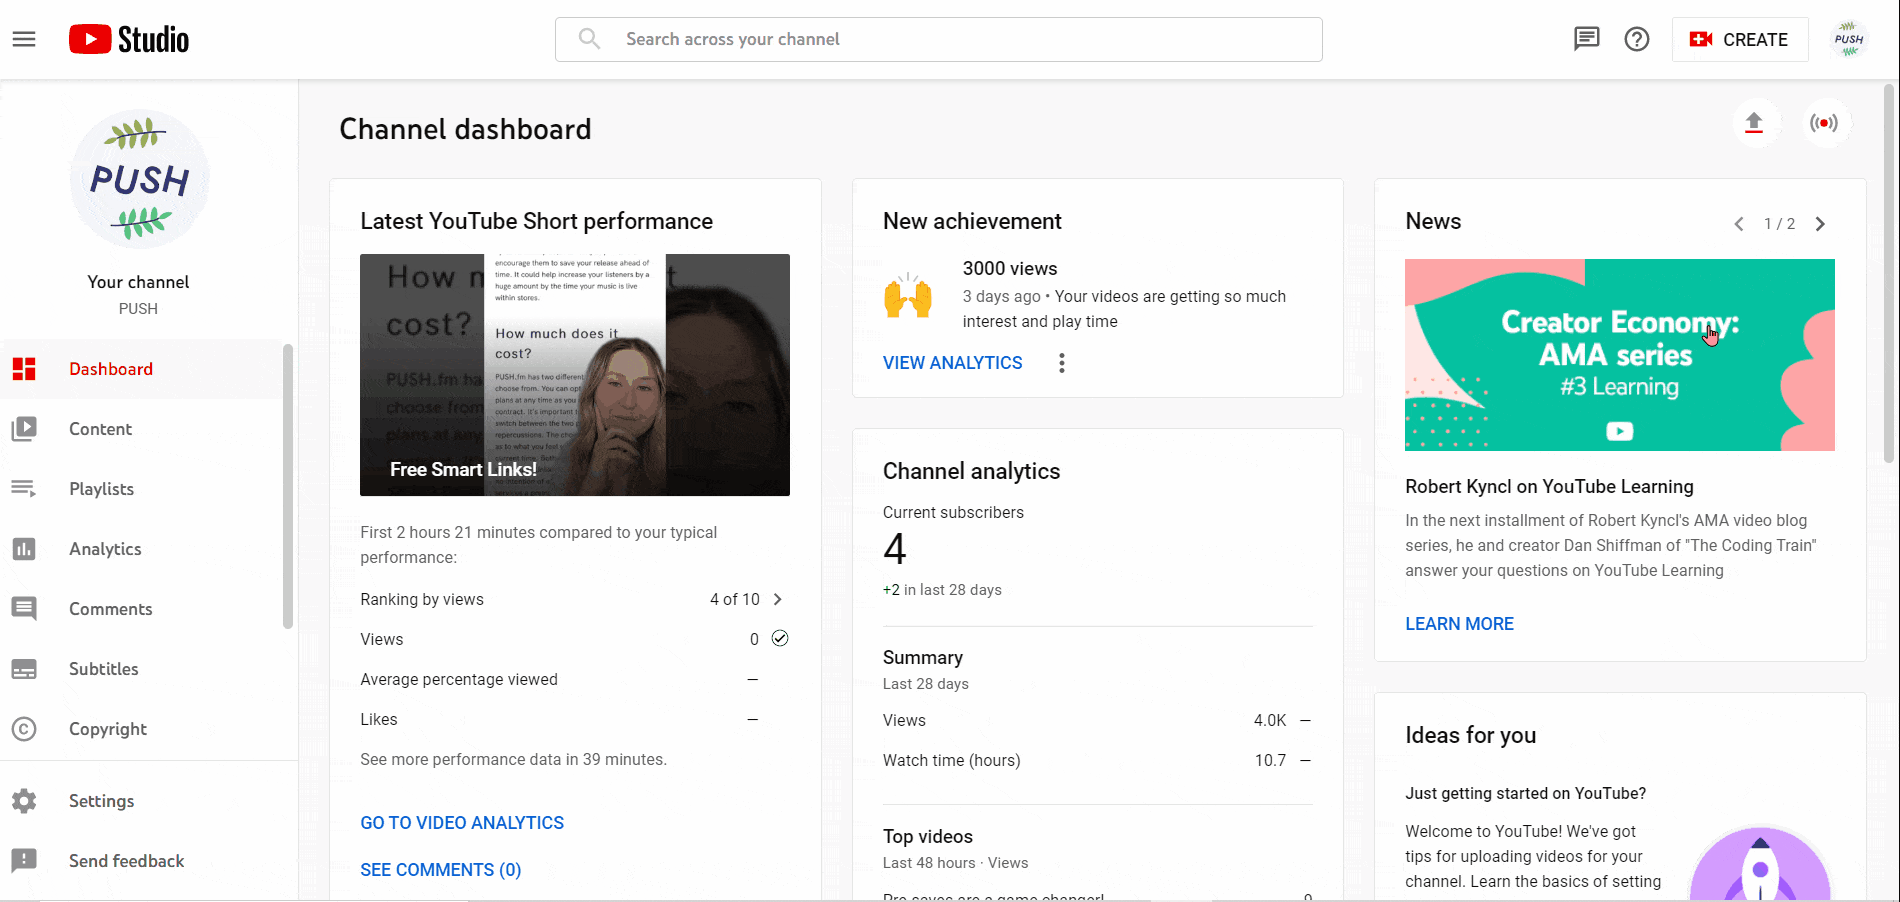1900x902 pixels.
Task: Select the Dashboard sidebar icon
Action: 25,368
